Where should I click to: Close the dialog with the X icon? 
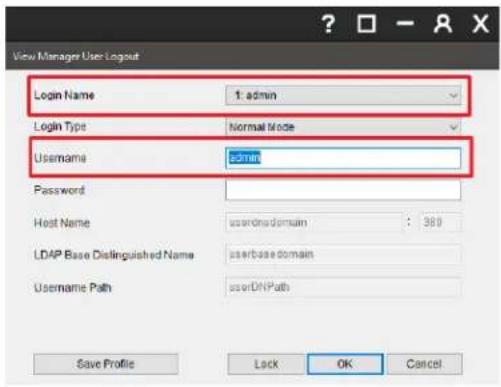[480, 24]
